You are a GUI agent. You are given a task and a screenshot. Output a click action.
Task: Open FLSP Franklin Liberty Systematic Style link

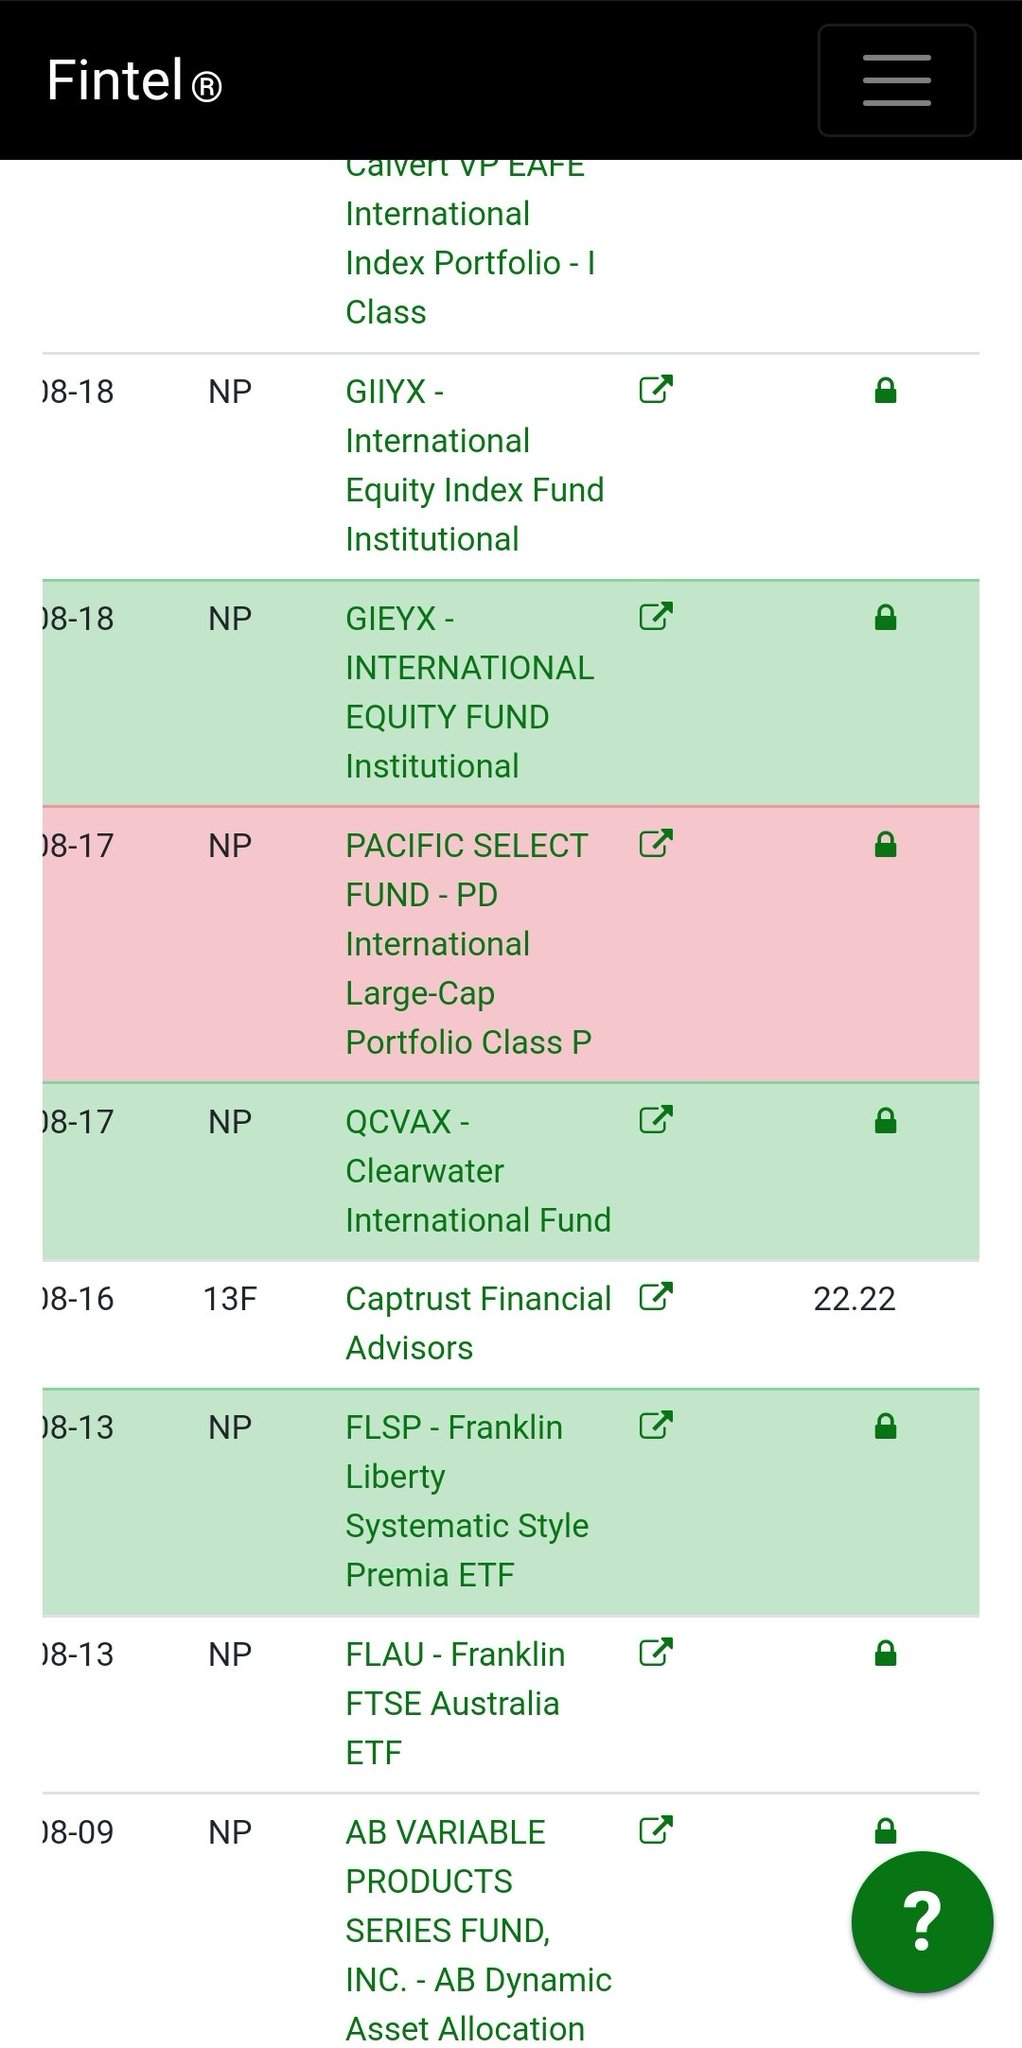click(466, 1500)
